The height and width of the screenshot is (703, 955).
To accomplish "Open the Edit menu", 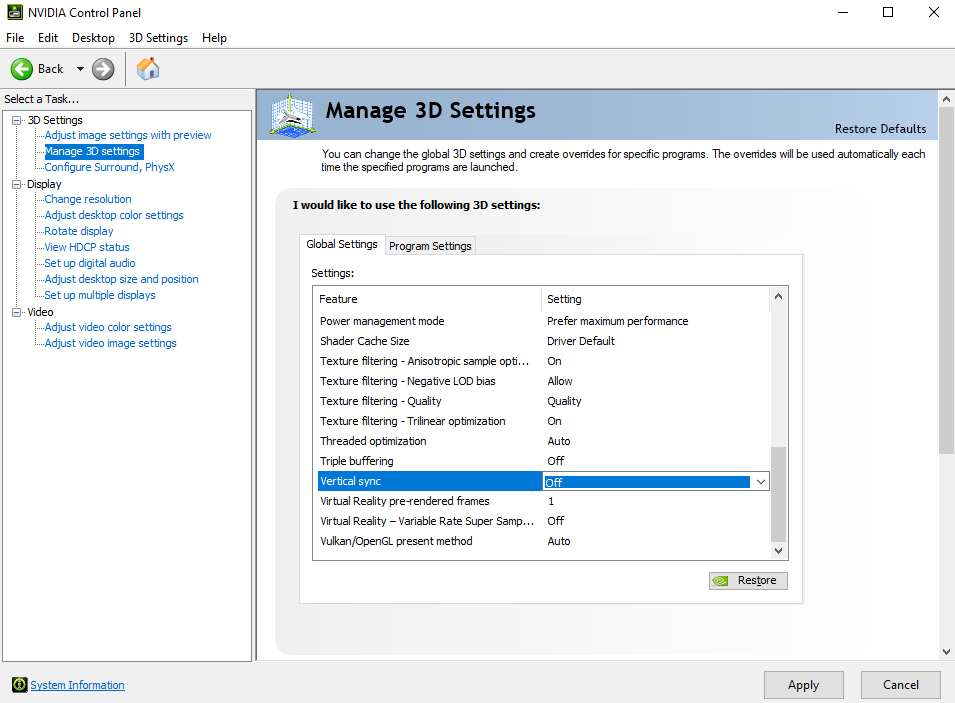I will pos(48,38).
